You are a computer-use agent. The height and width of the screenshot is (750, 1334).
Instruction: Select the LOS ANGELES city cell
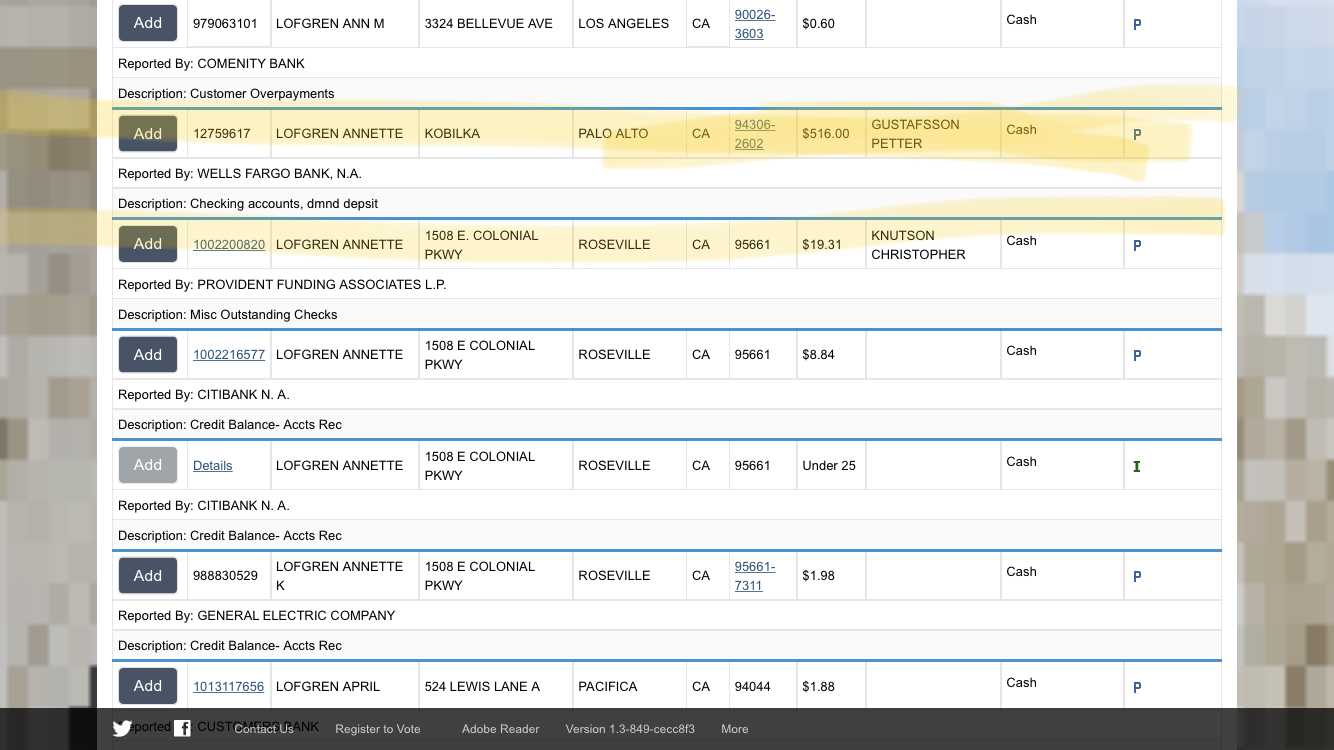624,23
